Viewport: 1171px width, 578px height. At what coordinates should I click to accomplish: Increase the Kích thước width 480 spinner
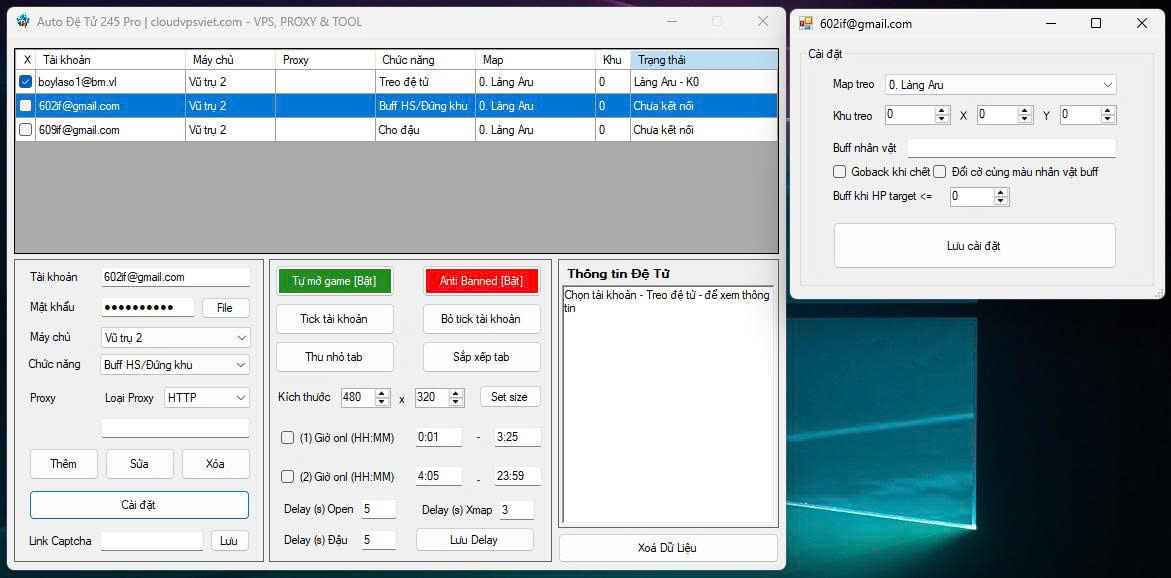tap(382, 393)
